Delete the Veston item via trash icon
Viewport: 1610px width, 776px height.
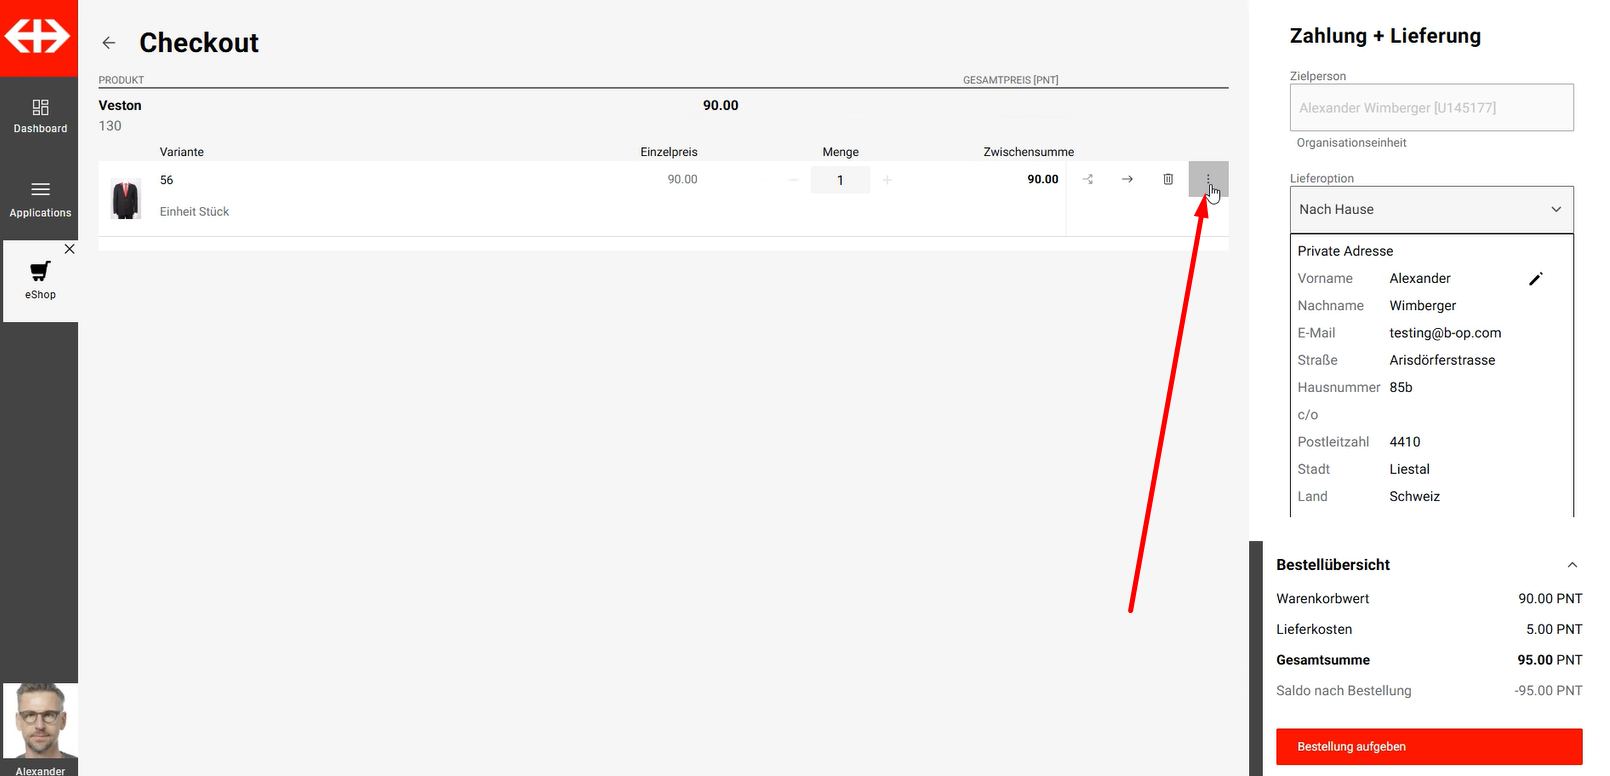[1167, 179]
